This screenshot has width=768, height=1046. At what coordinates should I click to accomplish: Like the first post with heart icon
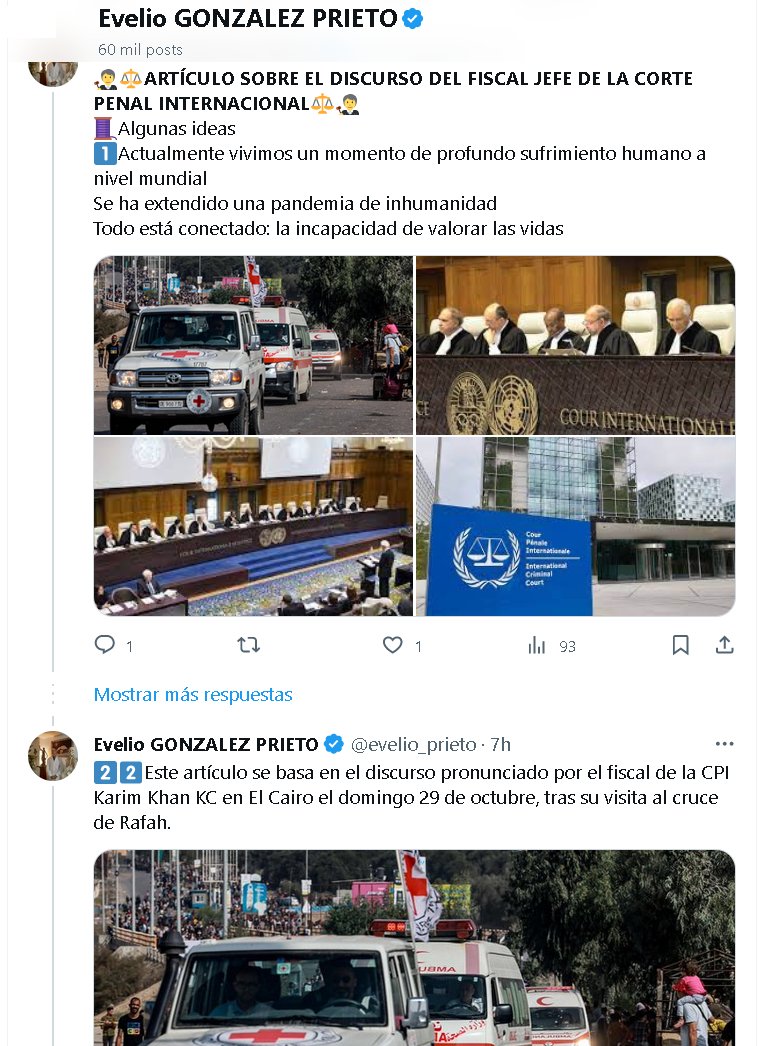click(x=392, y=644)
